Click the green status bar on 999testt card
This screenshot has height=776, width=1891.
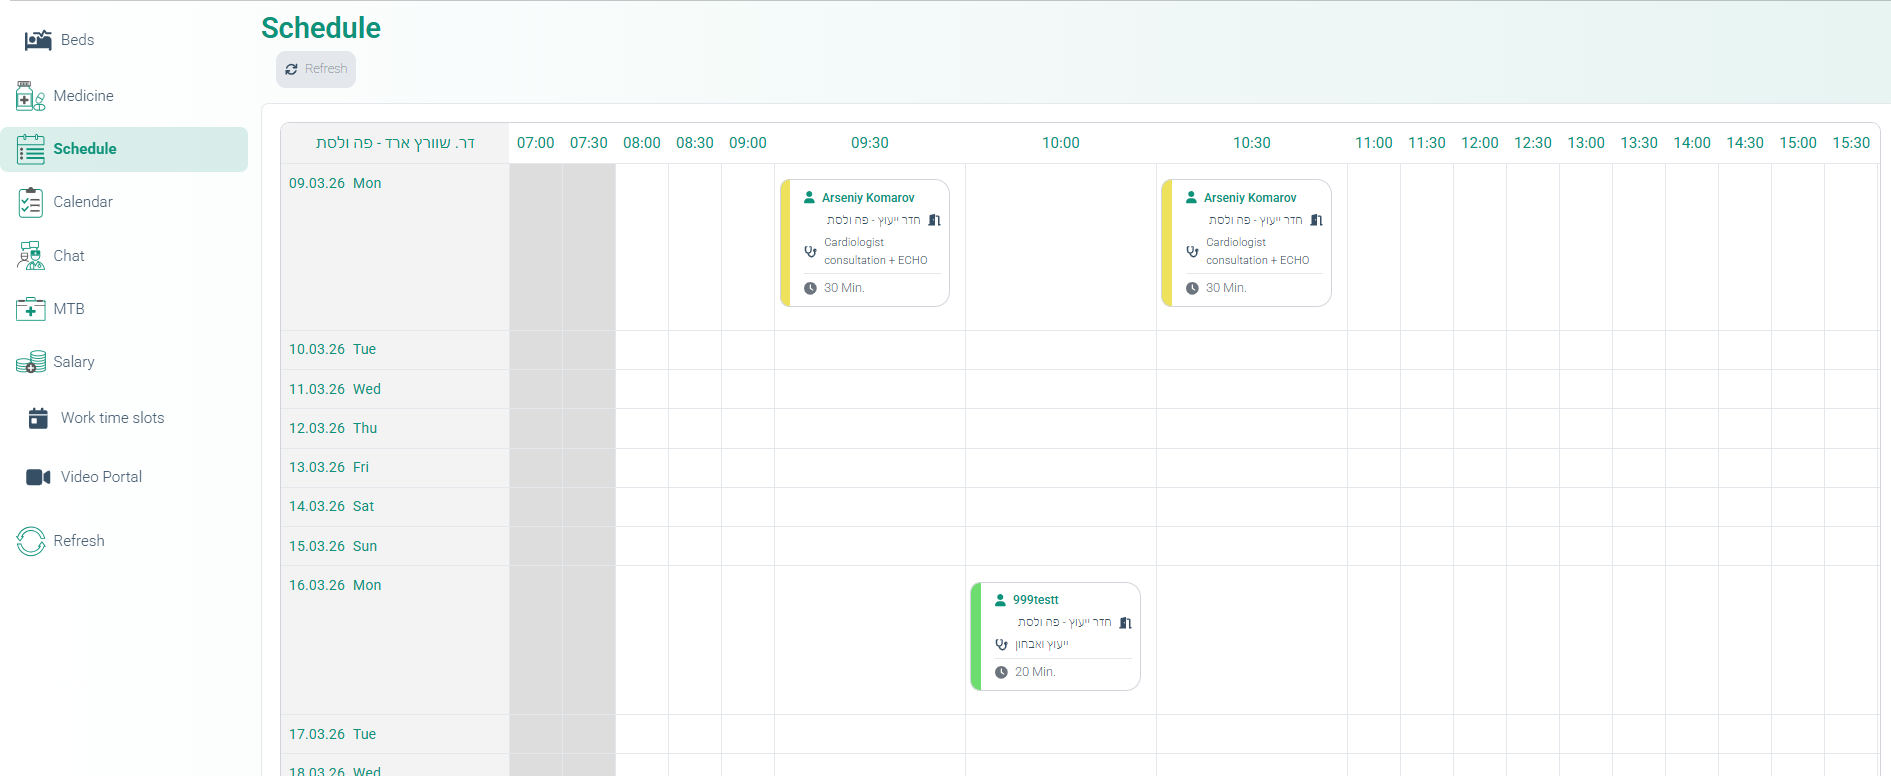(976, 637)
